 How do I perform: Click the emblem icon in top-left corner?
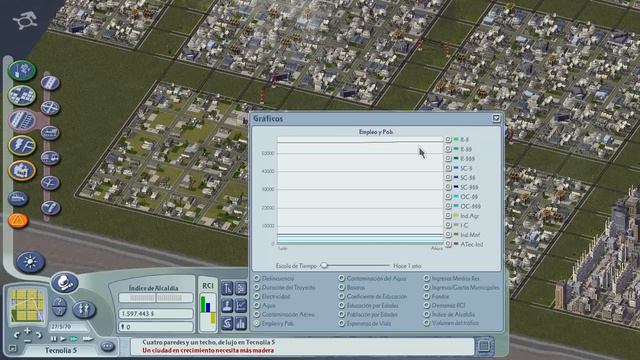coord(24,20)
